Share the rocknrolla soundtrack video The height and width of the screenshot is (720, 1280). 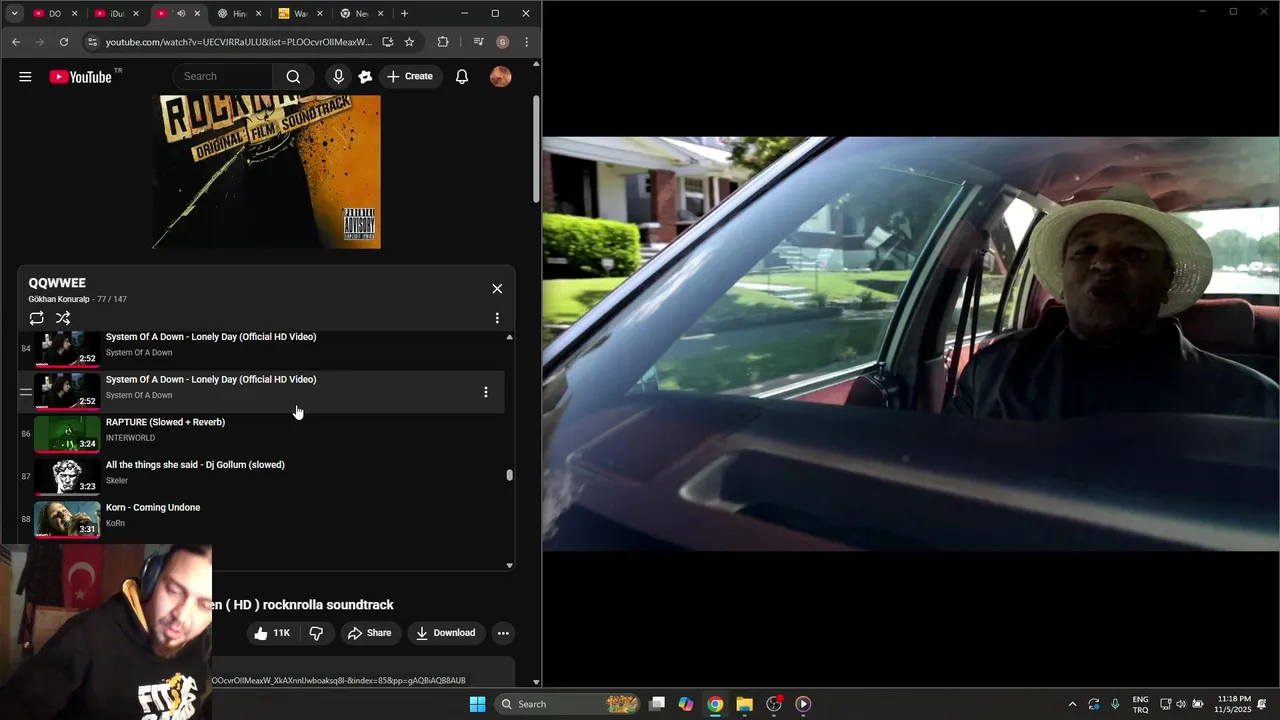(369, 633)
